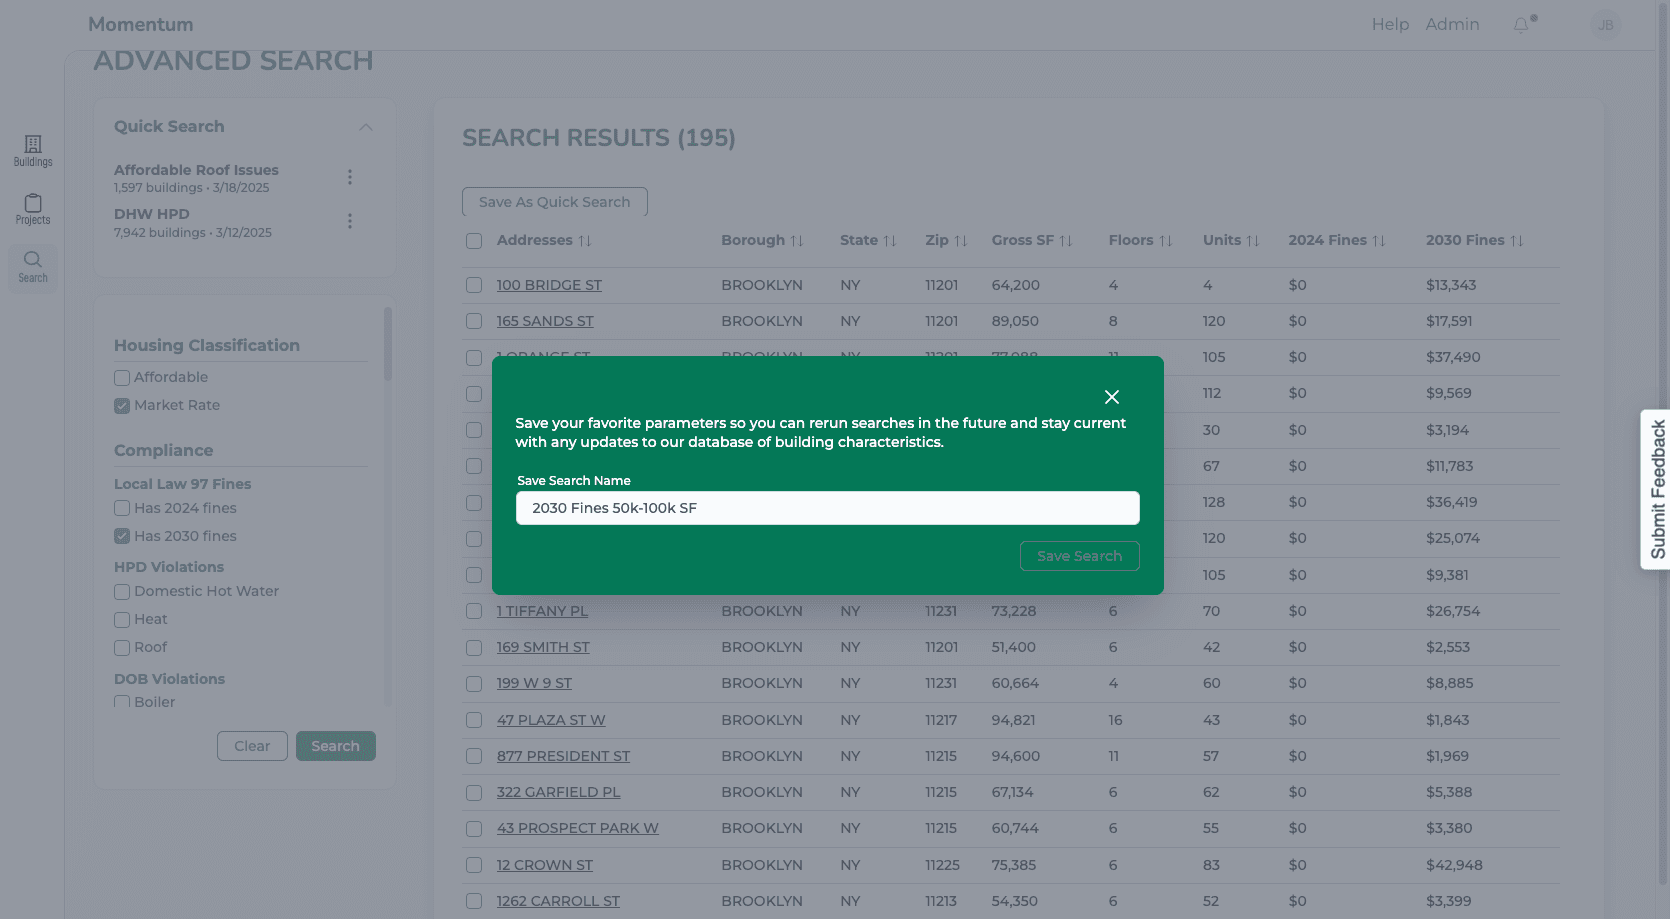The width and height of the screenshot is (1670, 919).
Task: Click Save As Quick Search button
Action: (554, 202)
